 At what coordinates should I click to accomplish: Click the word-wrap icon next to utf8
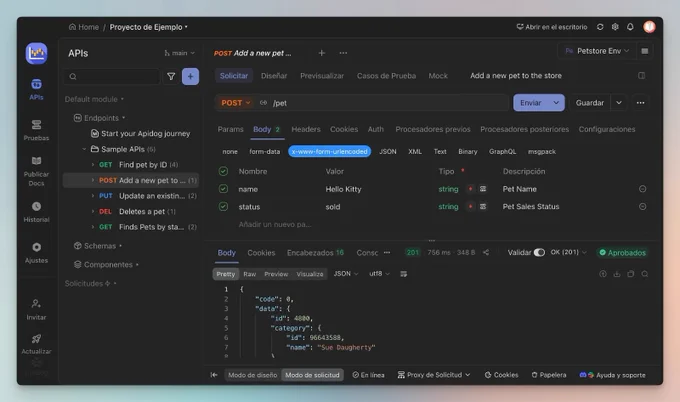[403, 274]
